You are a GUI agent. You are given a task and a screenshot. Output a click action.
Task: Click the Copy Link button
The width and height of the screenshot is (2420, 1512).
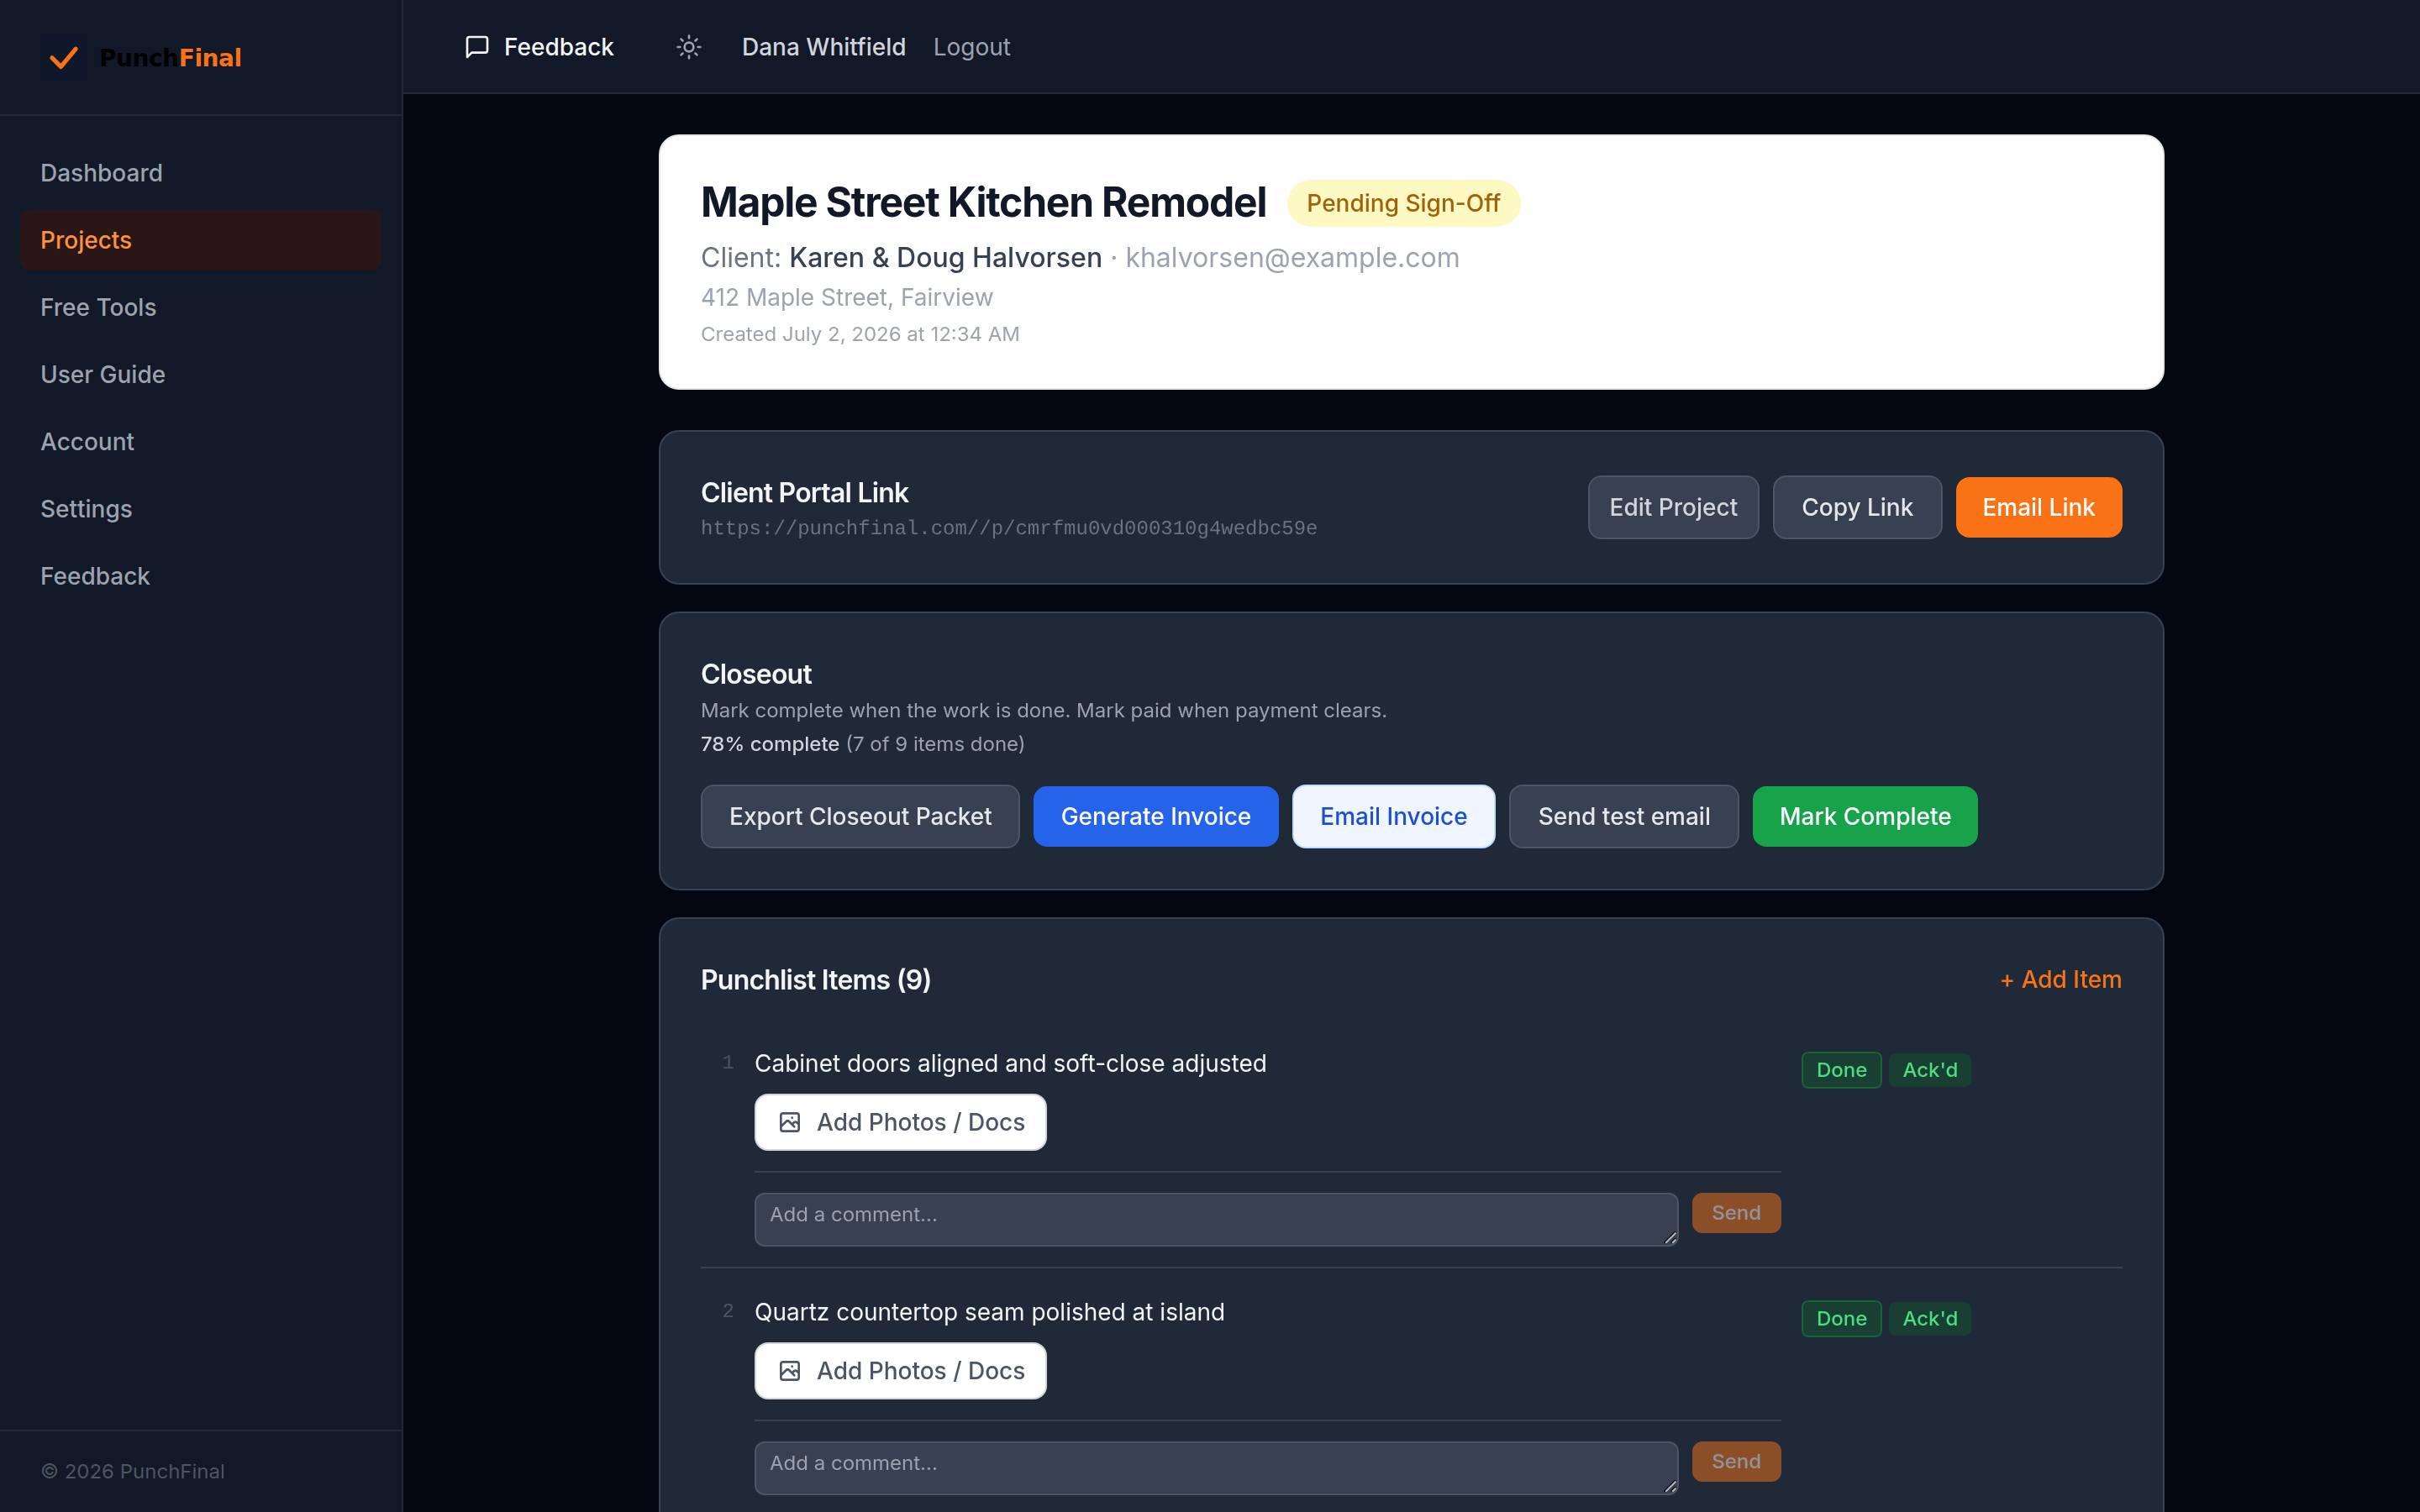(x=1857, y=507)
